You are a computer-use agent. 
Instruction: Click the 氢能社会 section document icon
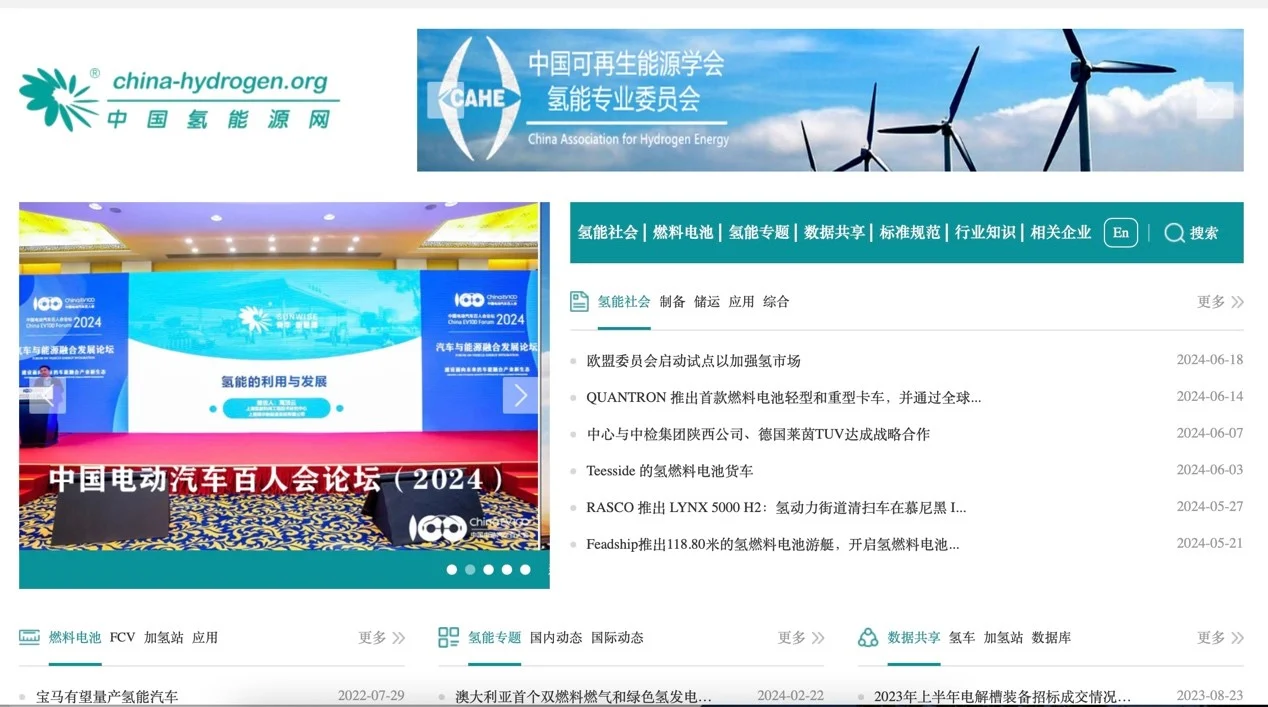pos(579,301)
